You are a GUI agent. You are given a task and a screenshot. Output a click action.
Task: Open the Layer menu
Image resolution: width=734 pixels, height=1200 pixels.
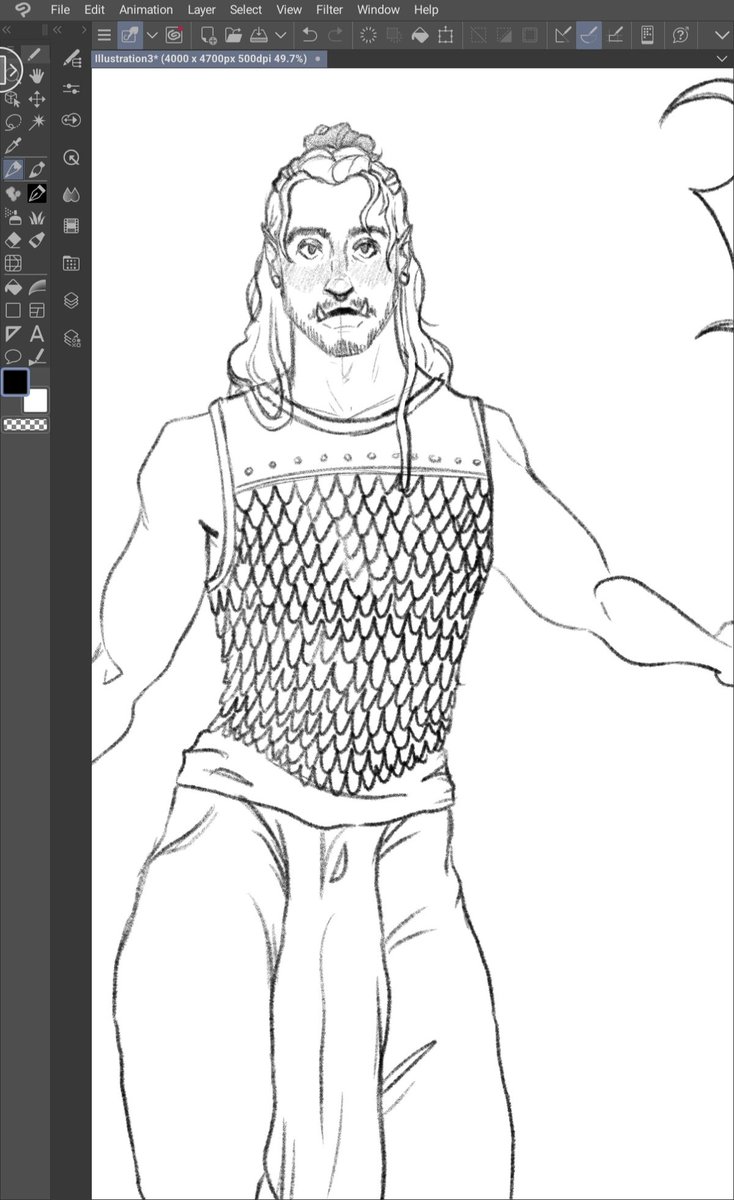pos(201,10)
